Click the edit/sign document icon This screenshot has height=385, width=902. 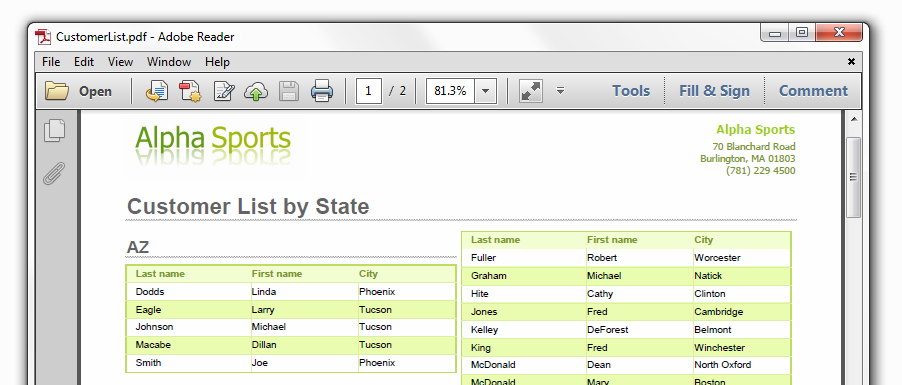tap(224, 91)
